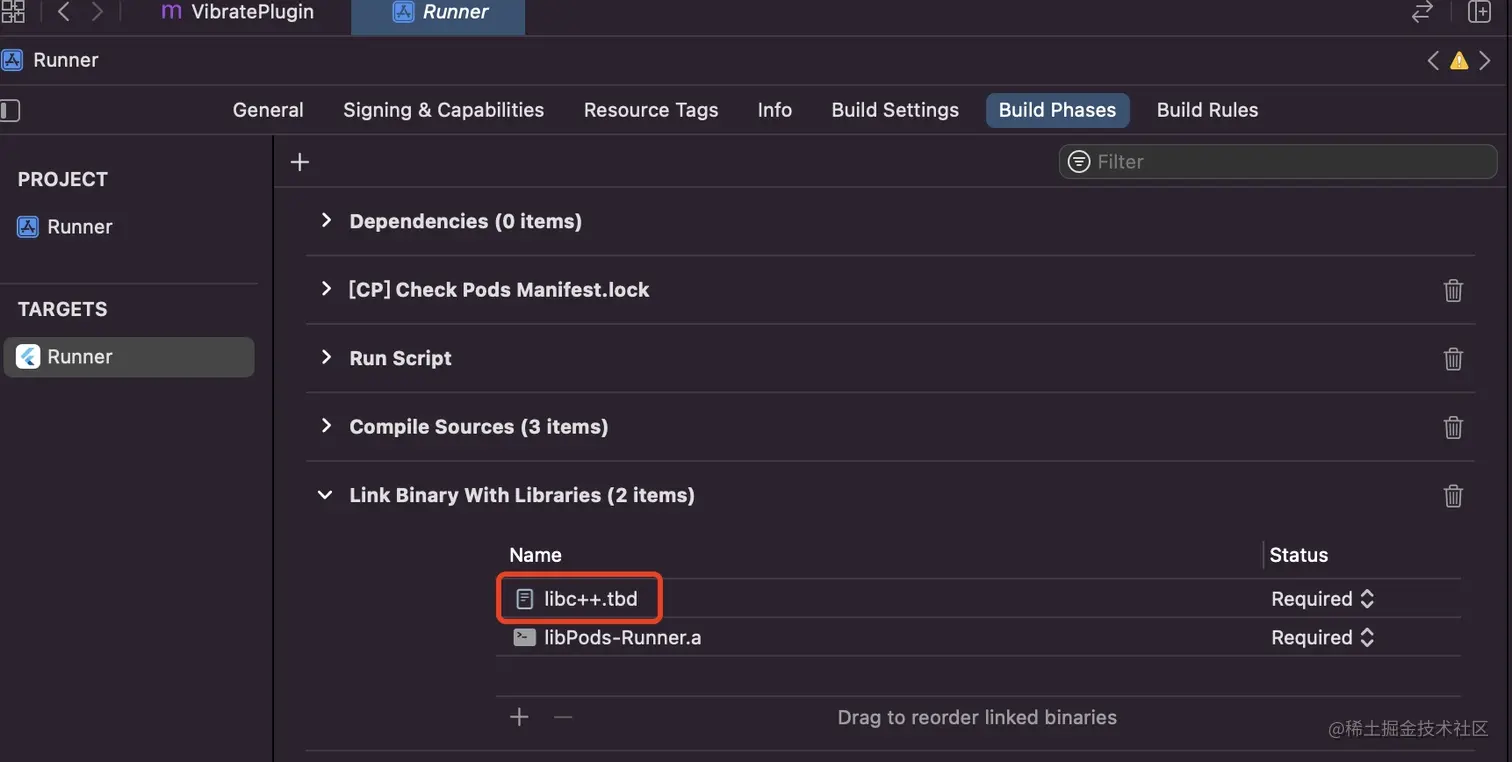Go forward in editor history
This screenshot has width=1512, height=762.
[97, 12]
